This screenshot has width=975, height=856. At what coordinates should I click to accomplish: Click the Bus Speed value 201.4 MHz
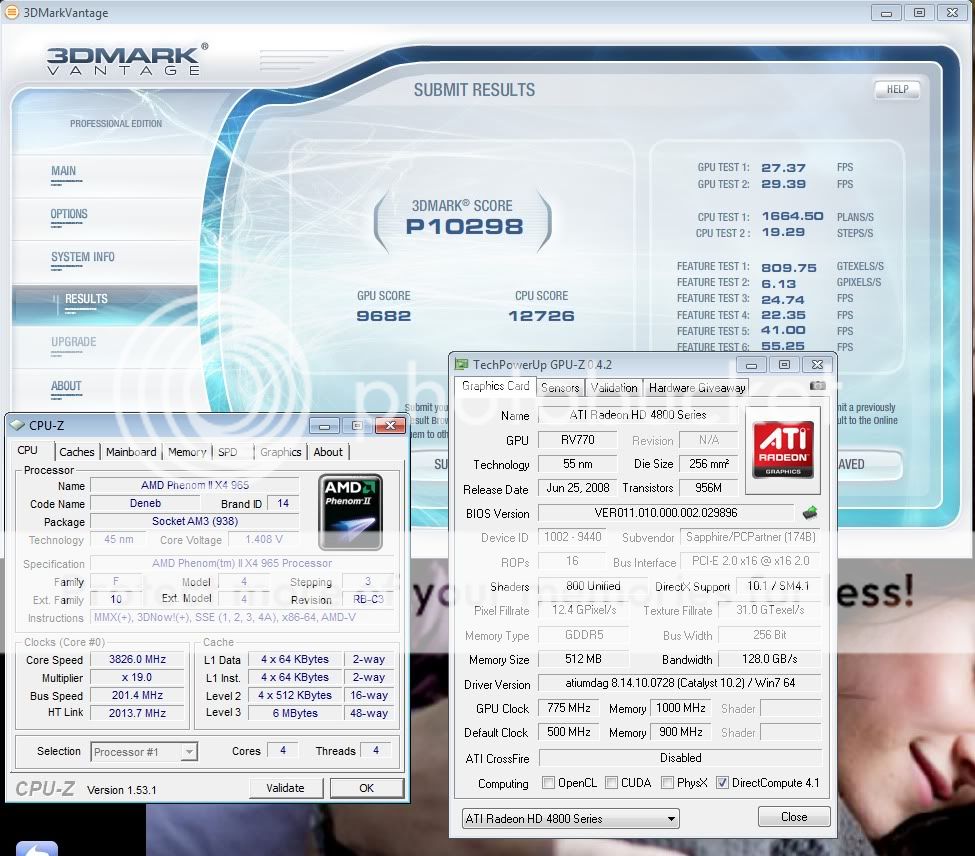point(137,695)
